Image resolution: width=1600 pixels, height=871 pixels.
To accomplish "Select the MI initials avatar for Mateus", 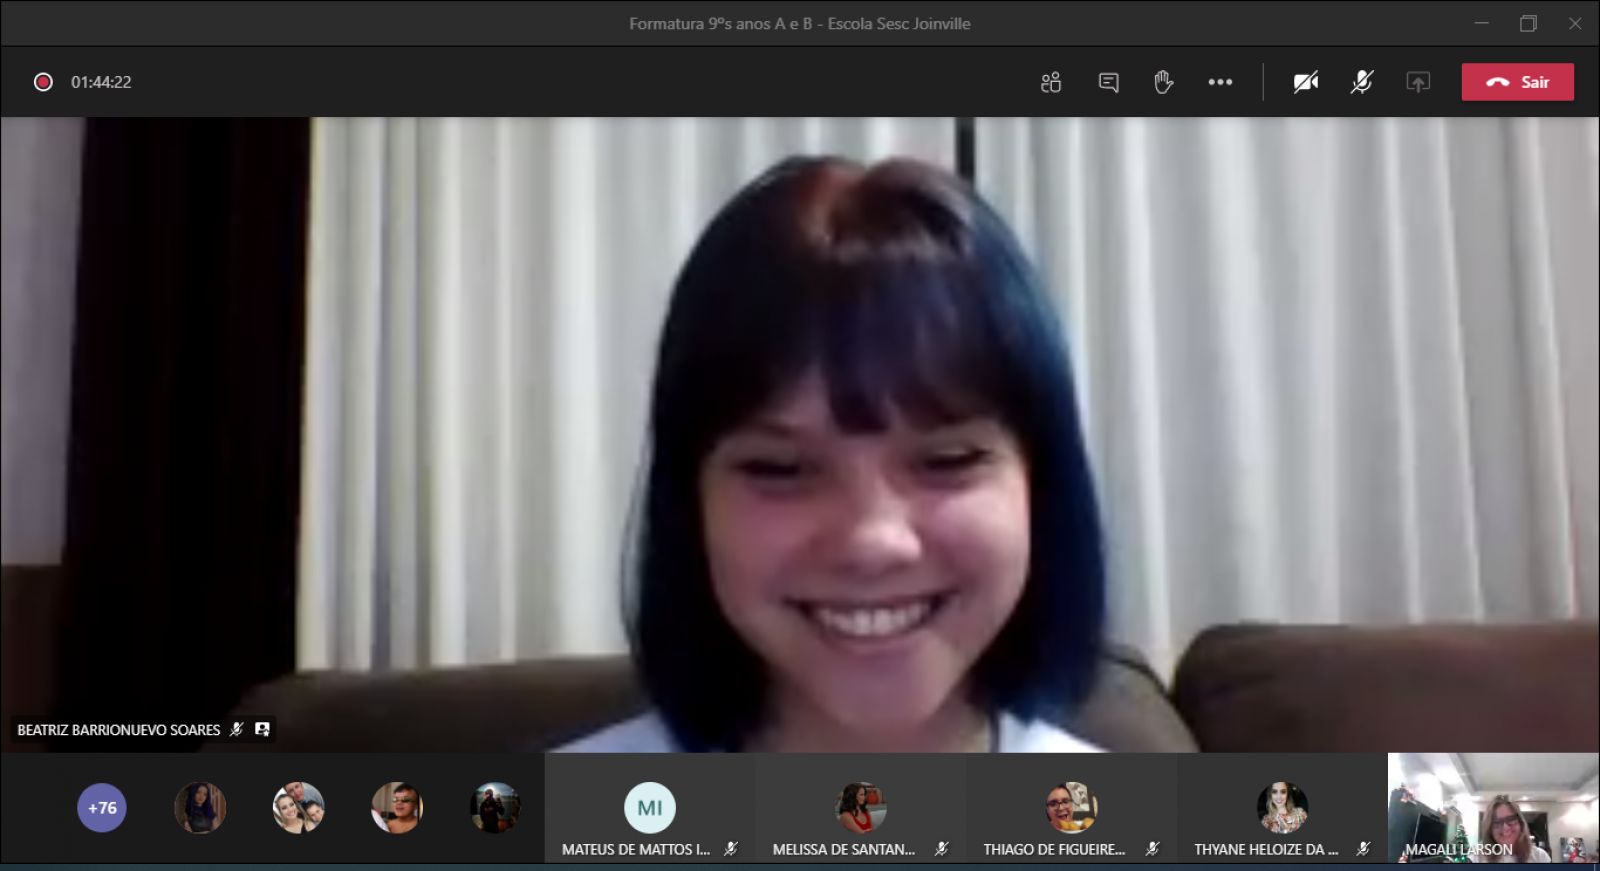I will click(650, 808).
